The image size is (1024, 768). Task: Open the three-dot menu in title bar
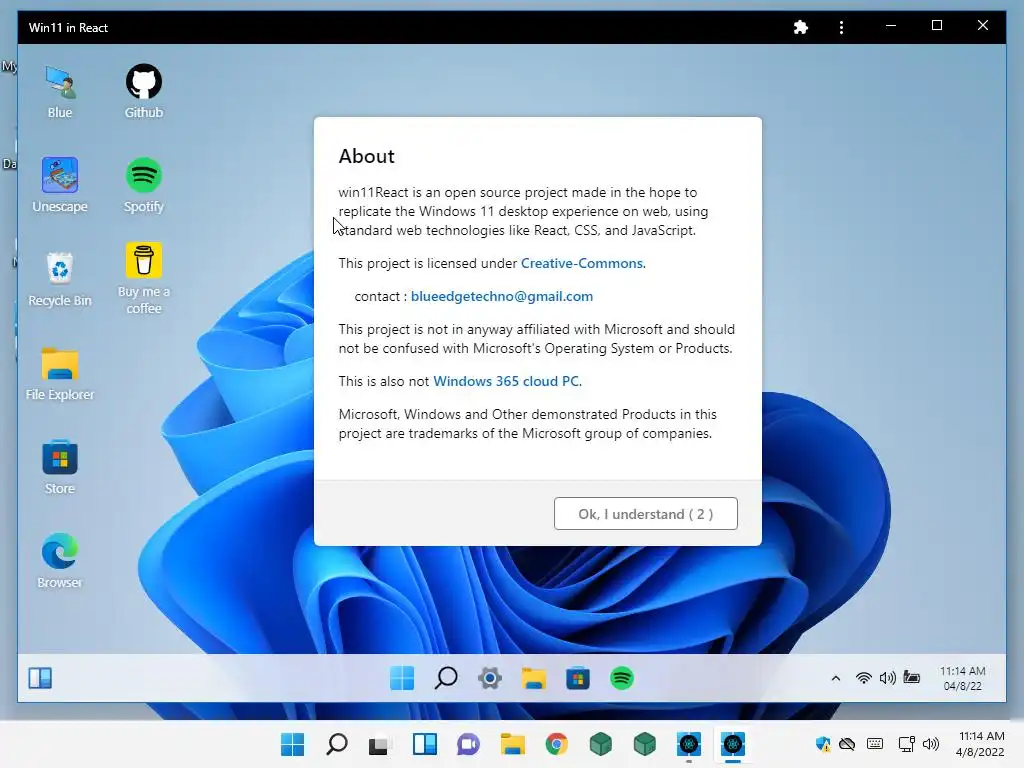(841, 27)
